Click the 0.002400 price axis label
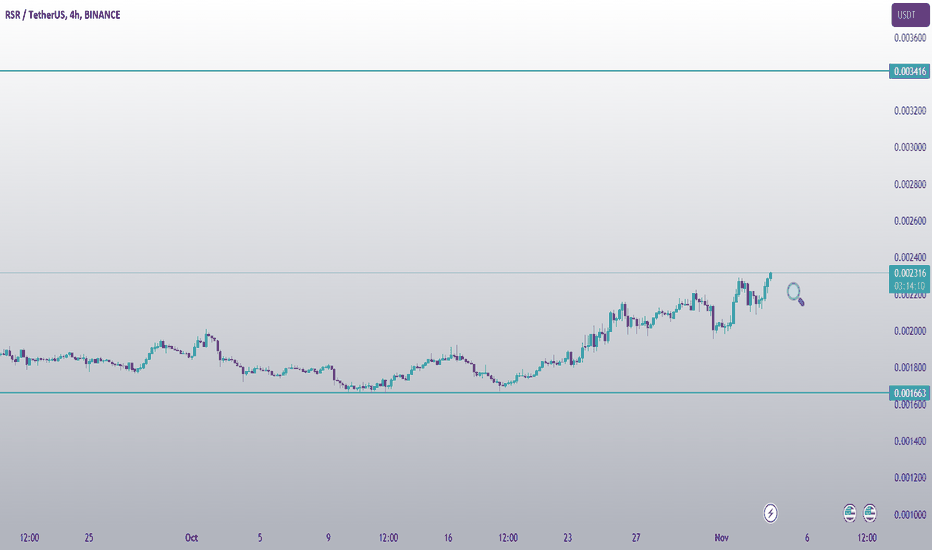The width and height of the screenshot is (932, 550). 910,257
